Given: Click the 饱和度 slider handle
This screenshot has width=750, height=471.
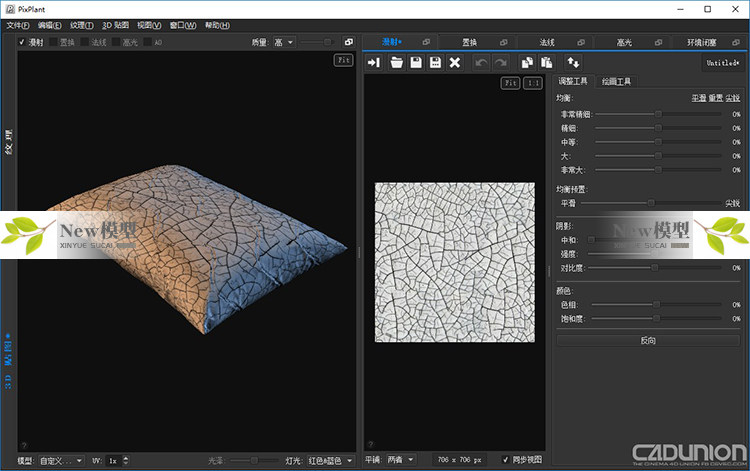Looking at the screenshot, I should (x=657, y=318).
